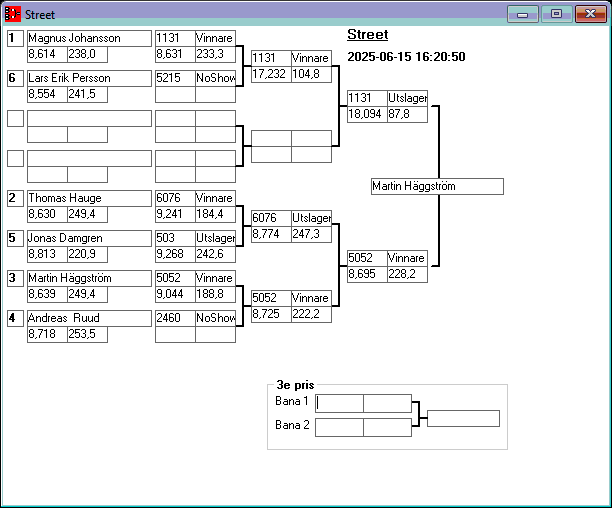Click the 5215 start number cell
This screenshot has height=508, width=612.
point(175,78)
